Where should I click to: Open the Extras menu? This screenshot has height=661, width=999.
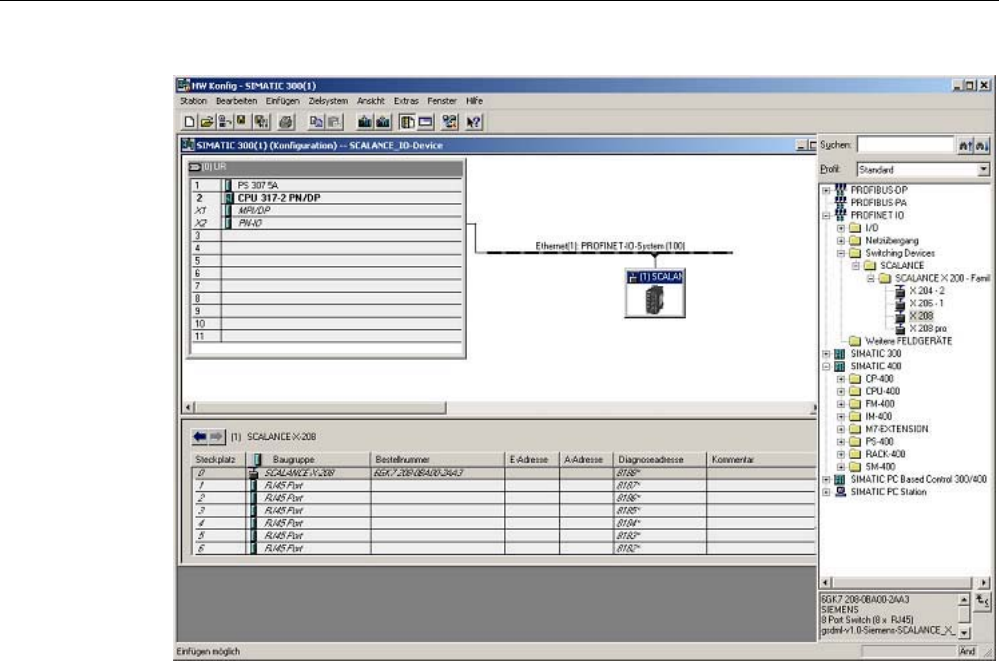click(406, 101)
